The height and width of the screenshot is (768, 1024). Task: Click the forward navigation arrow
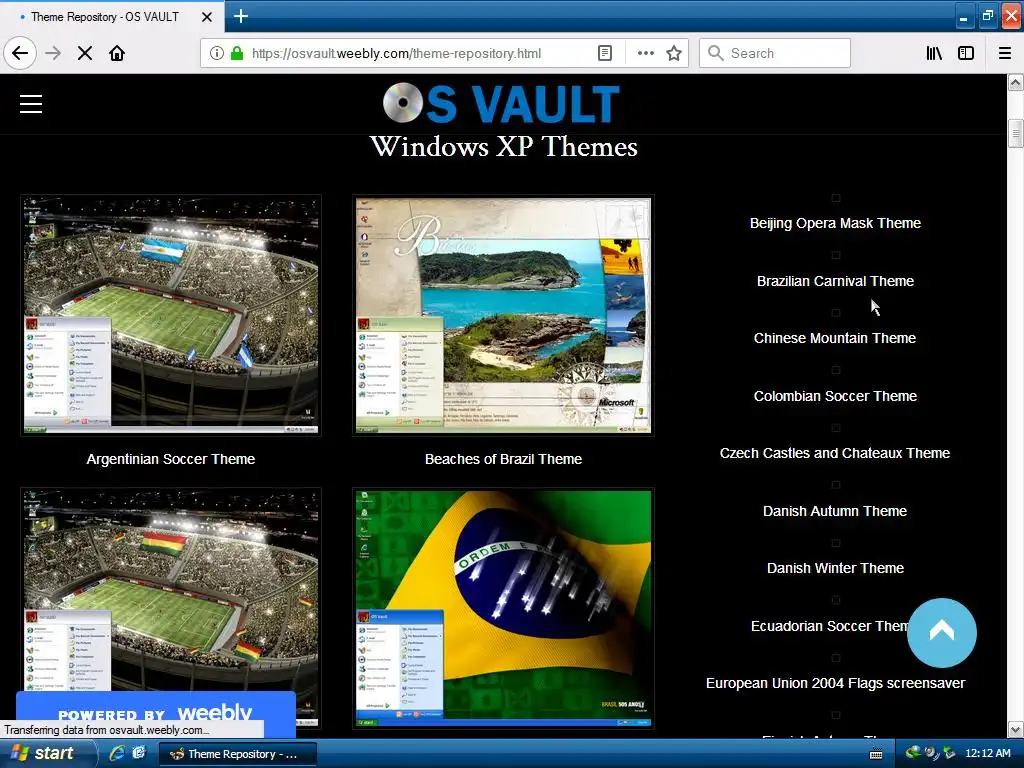click(x=53, y=53)
